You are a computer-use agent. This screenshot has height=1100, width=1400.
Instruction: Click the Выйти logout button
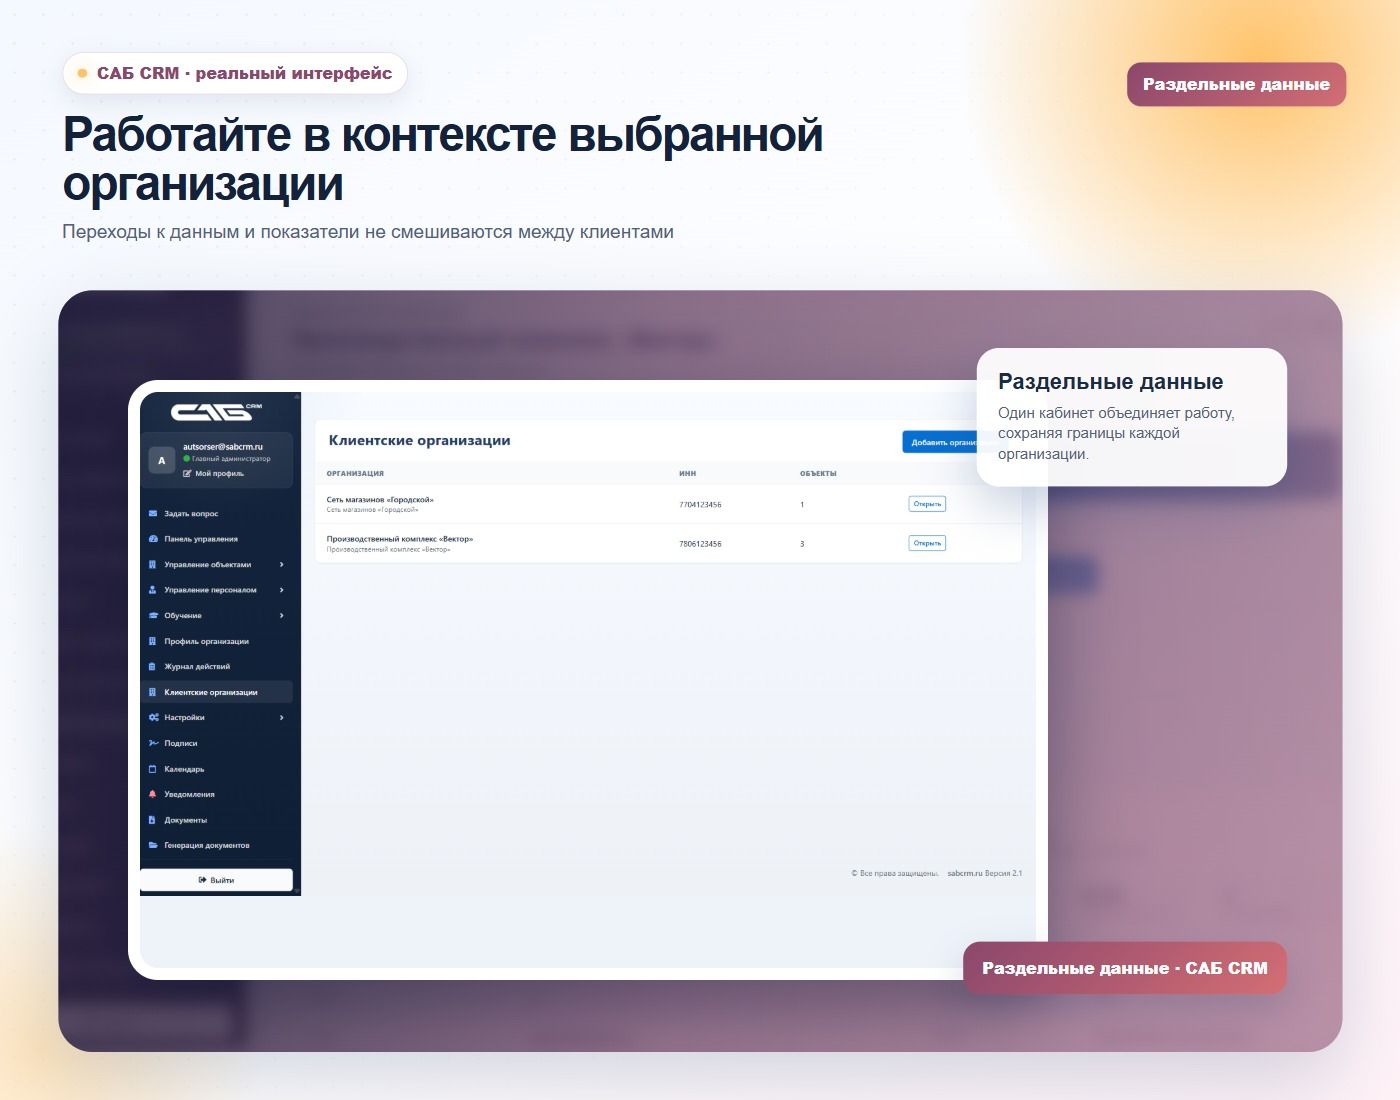click(x=216, y=880)
